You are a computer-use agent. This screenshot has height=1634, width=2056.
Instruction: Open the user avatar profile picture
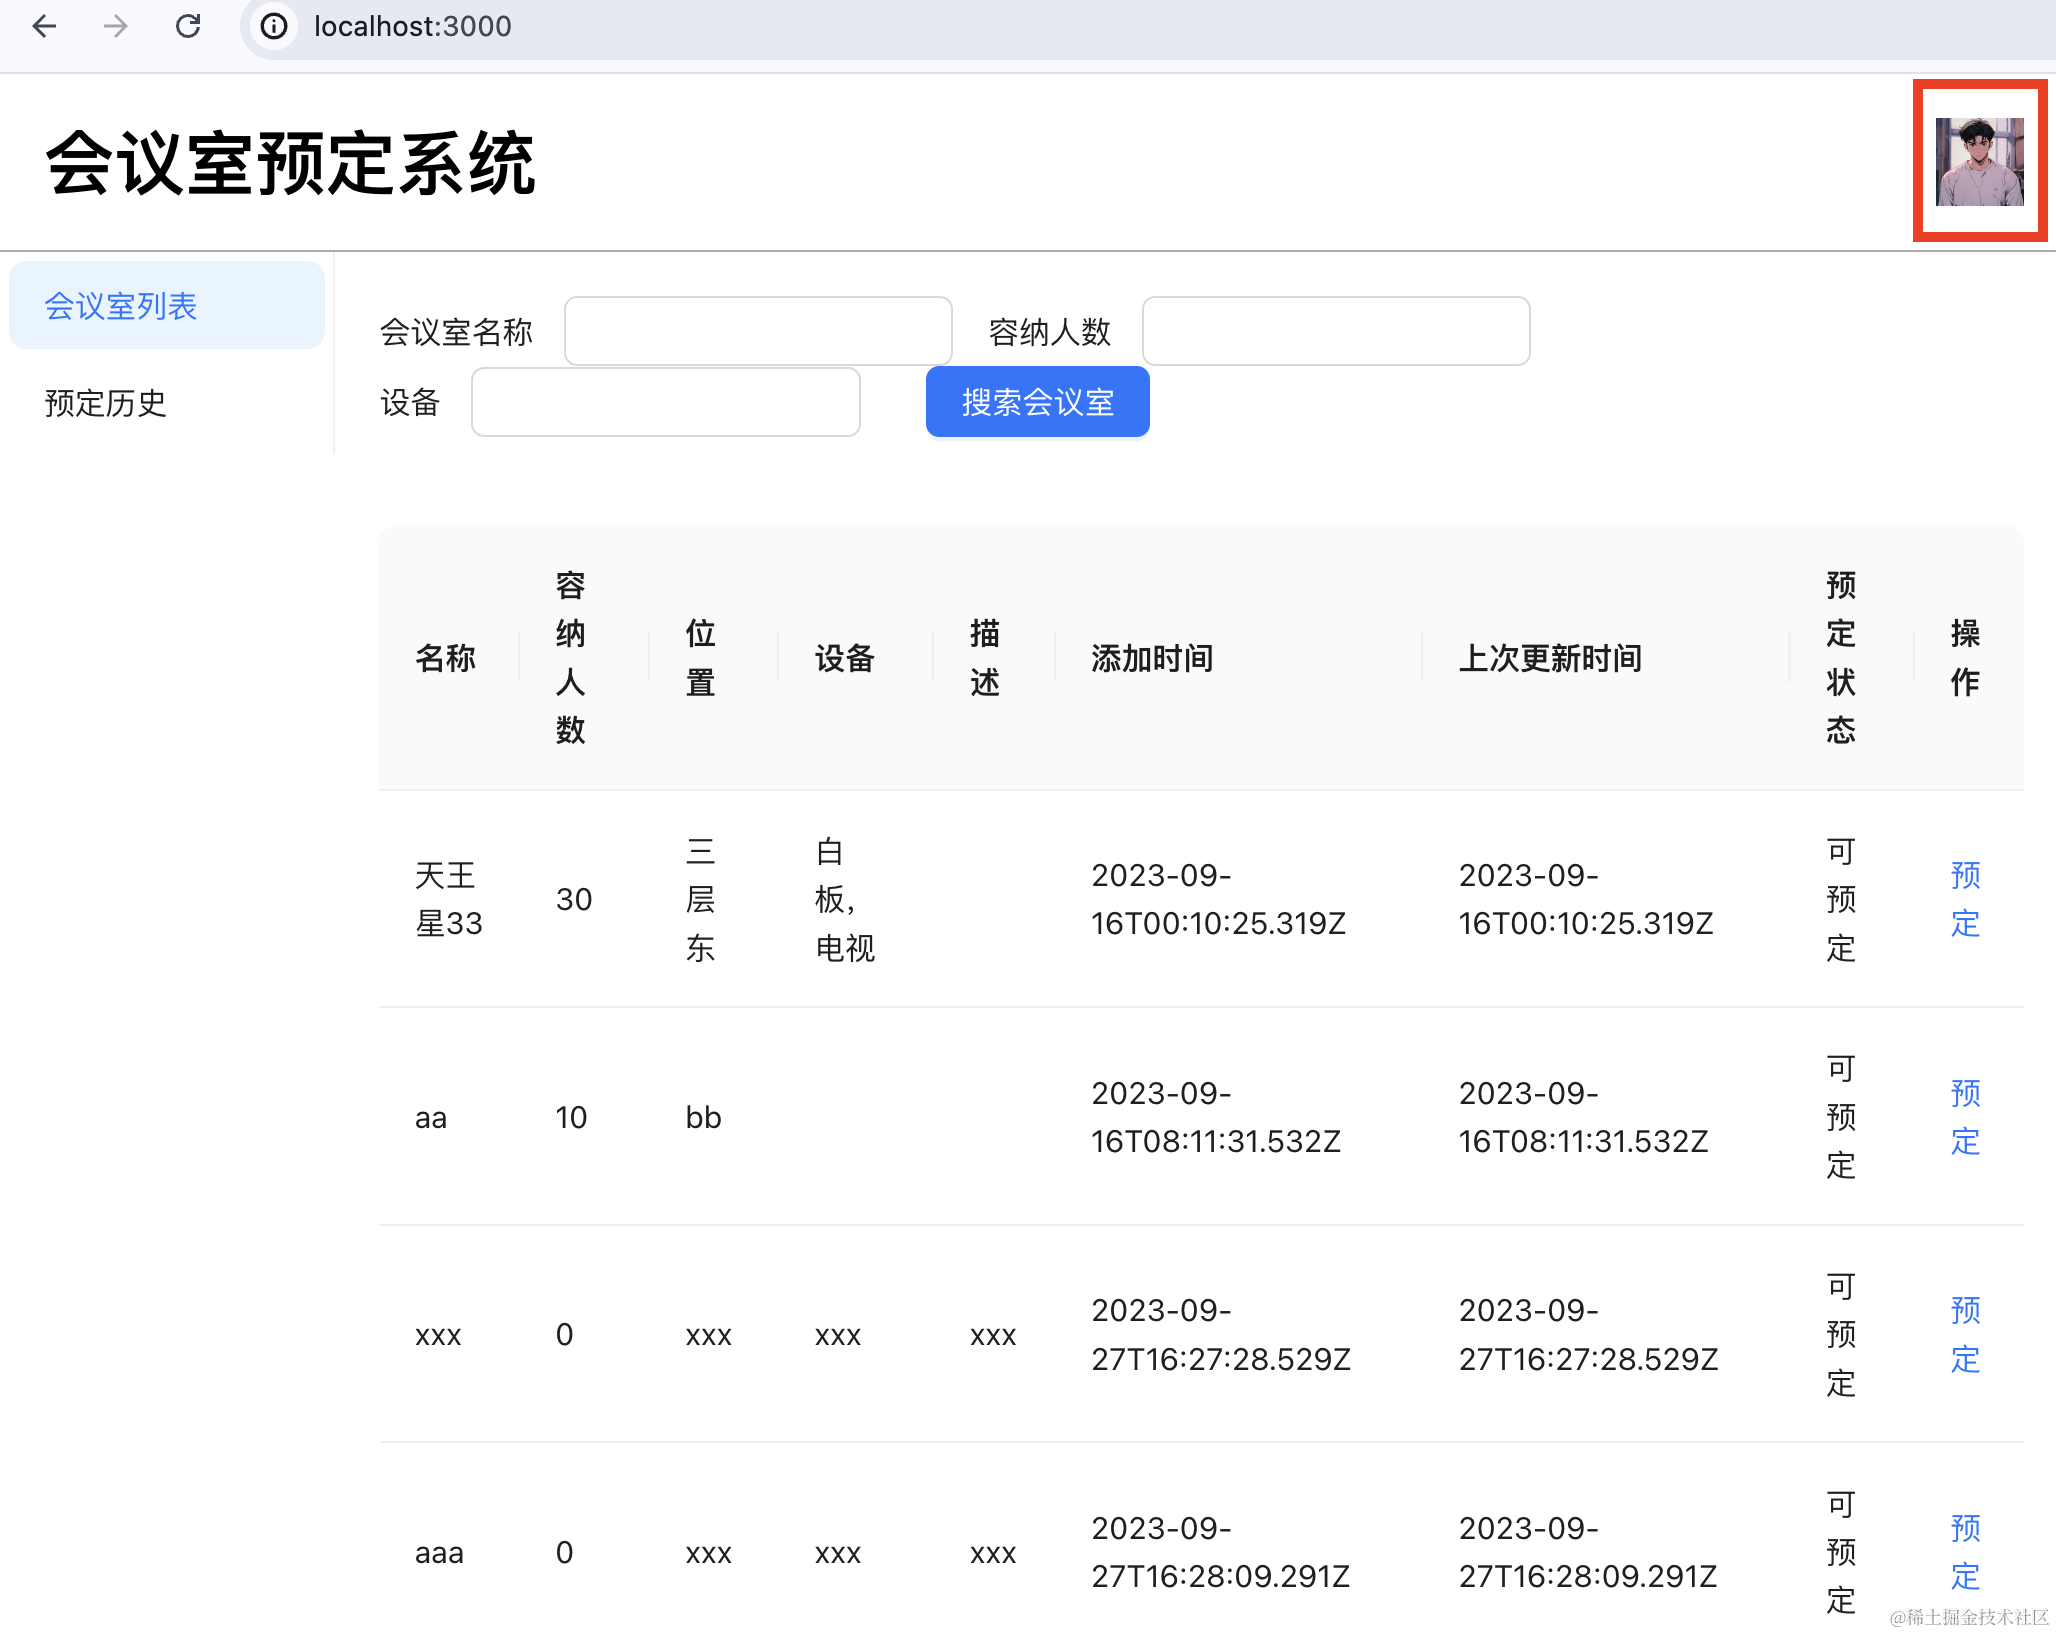[1979, 161]
